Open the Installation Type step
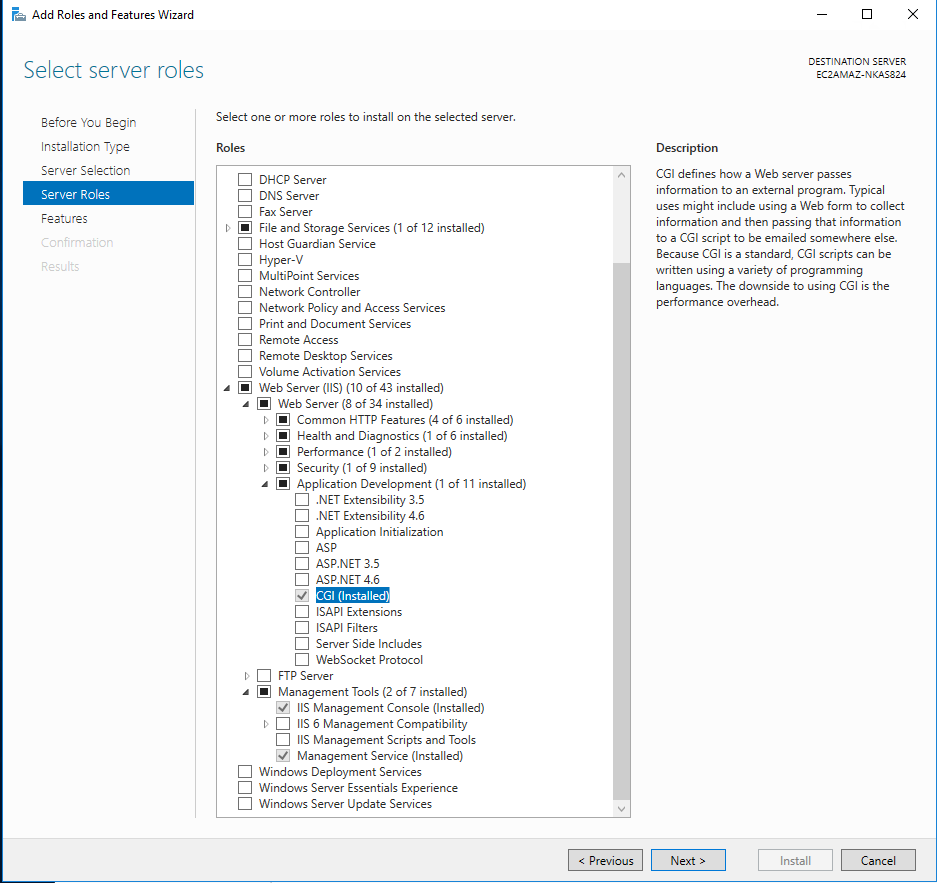Screen dimensions: 937x883 coord(85,146)
